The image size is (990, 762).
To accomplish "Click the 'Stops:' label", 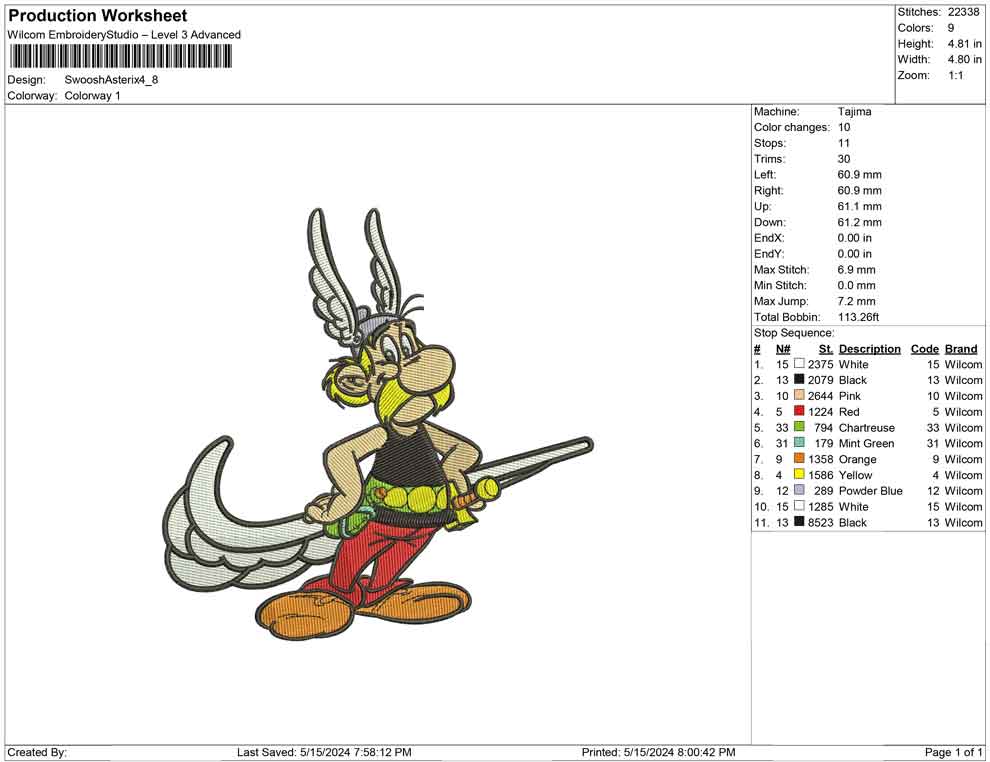I will (770, 143).
